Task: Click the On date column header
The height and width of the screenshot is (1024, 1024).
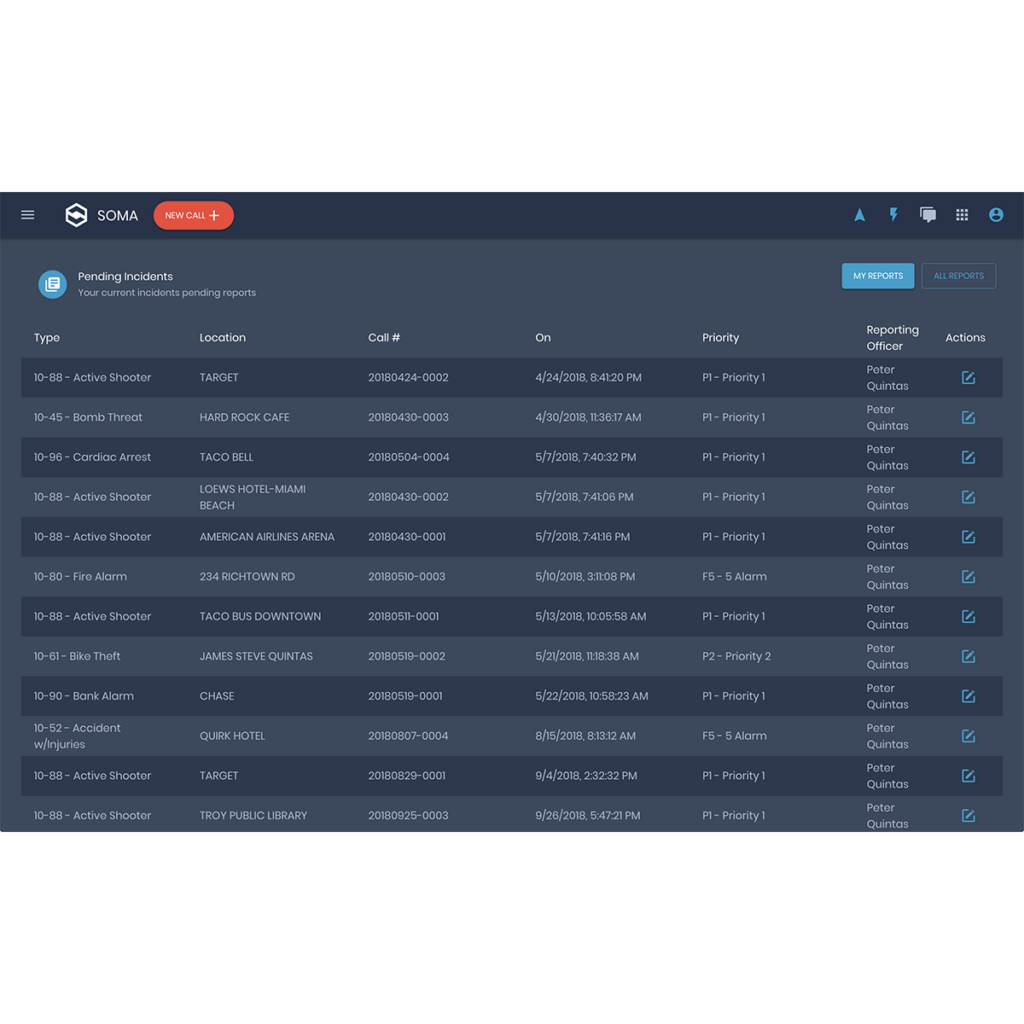Action: point(543,338)
